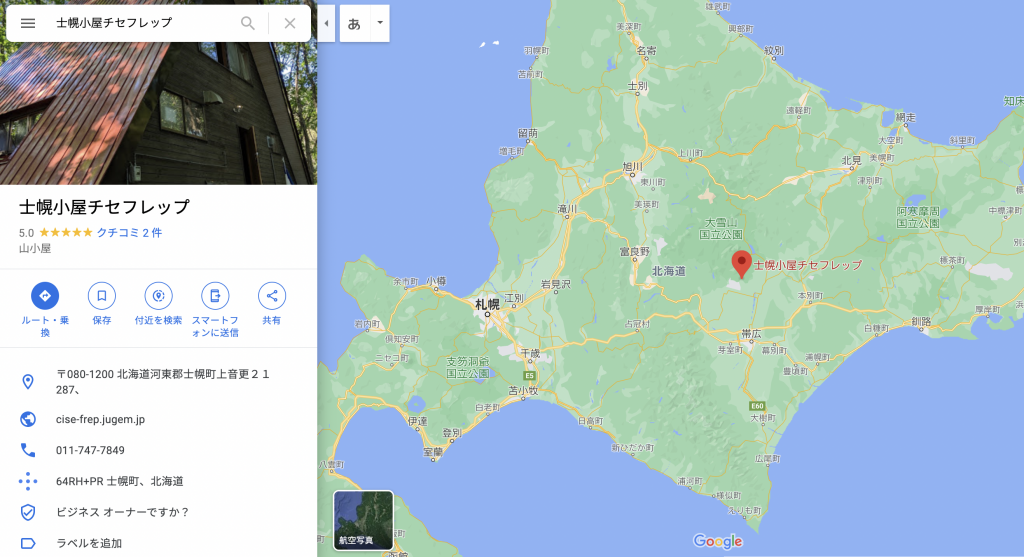Viewport: 1024px width, 557px height.
Task: Click the ラベルを追加 add label option
Action: (x=89, y=543)
